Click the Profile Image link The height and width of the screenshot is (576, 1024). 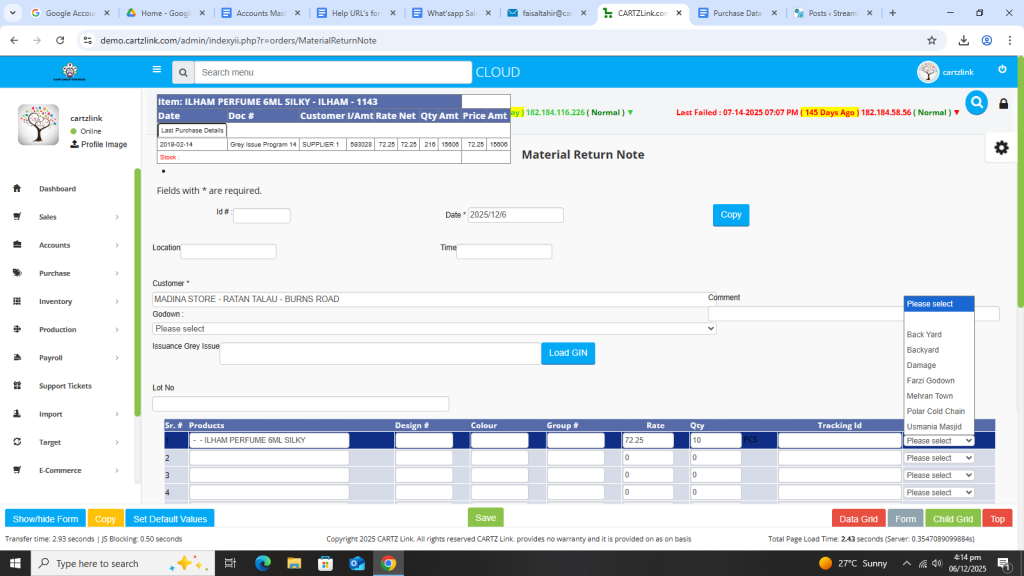pyautogui.click(x=103, y=144)
